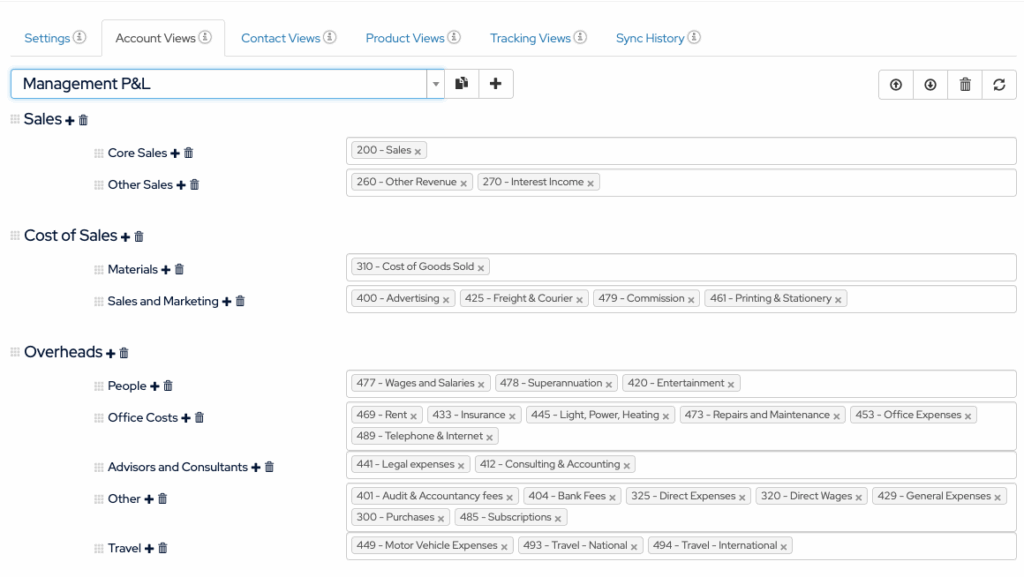Add a subgroup under Sales
Image resolution: width=1024 pixels, height=577 pixels.
tap(69, 119)
